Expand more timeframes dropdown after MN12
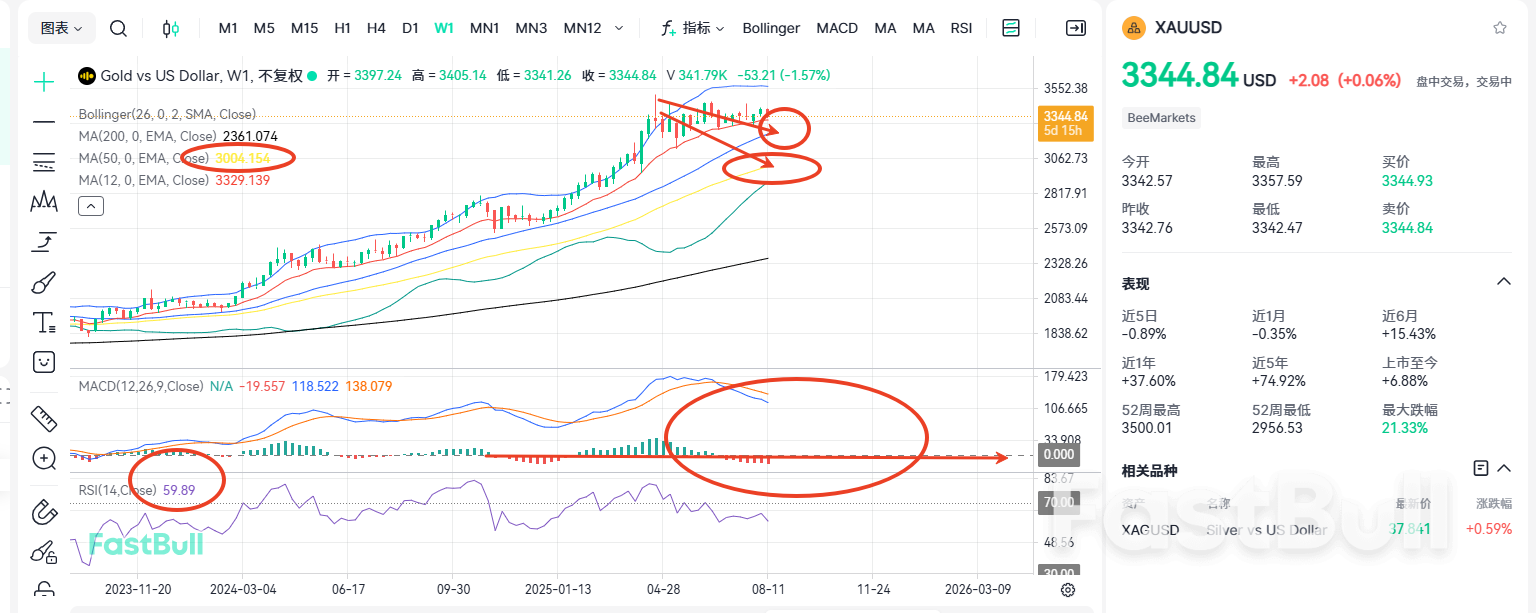The image size is (1536, 613). [619, 28]
